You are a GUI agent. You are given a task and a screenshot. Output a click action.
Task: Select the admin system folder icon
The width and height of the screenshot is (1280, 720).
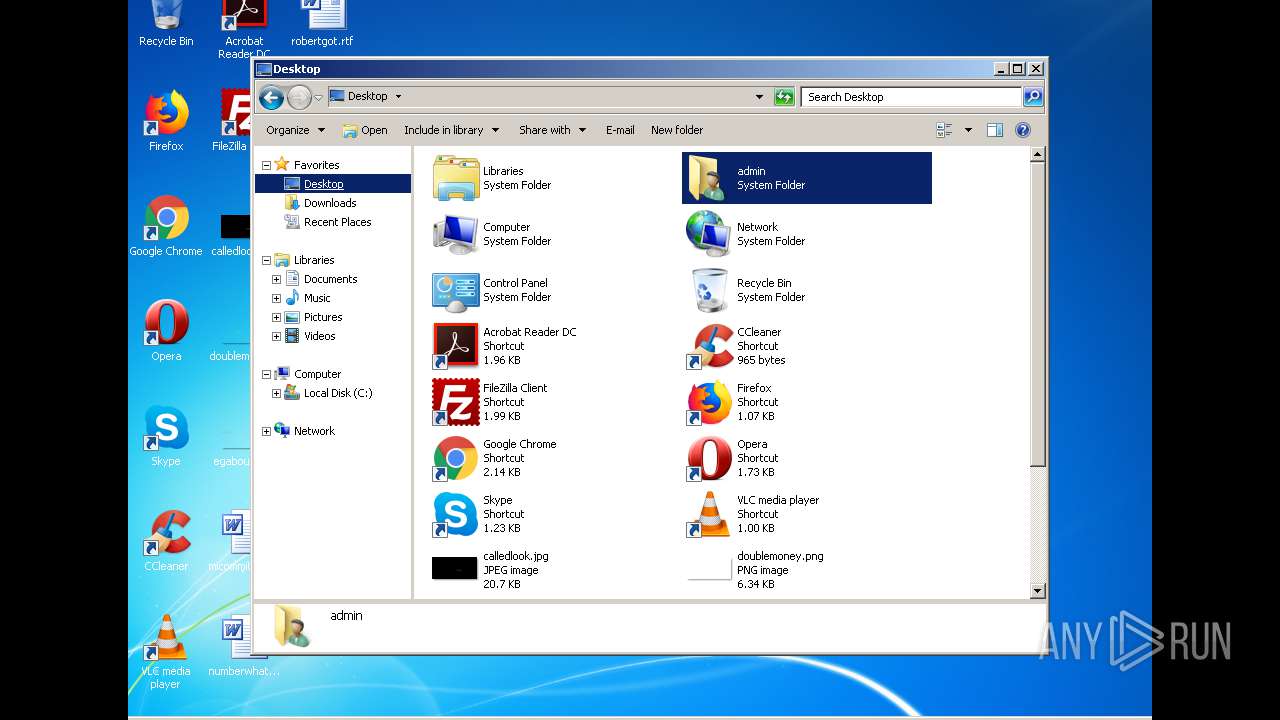click(710, 178)
